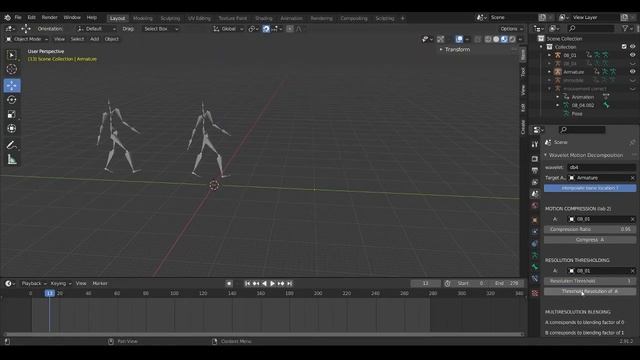Open the Tool properties tab icon
The height and width of the screenshot is (360, 640).
[535, 144]
